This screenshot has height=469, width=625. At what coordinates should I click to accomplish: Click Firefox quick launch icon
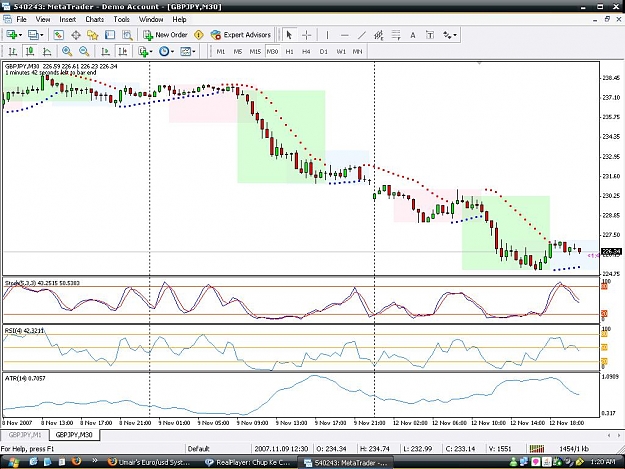[x=76, y=462]
